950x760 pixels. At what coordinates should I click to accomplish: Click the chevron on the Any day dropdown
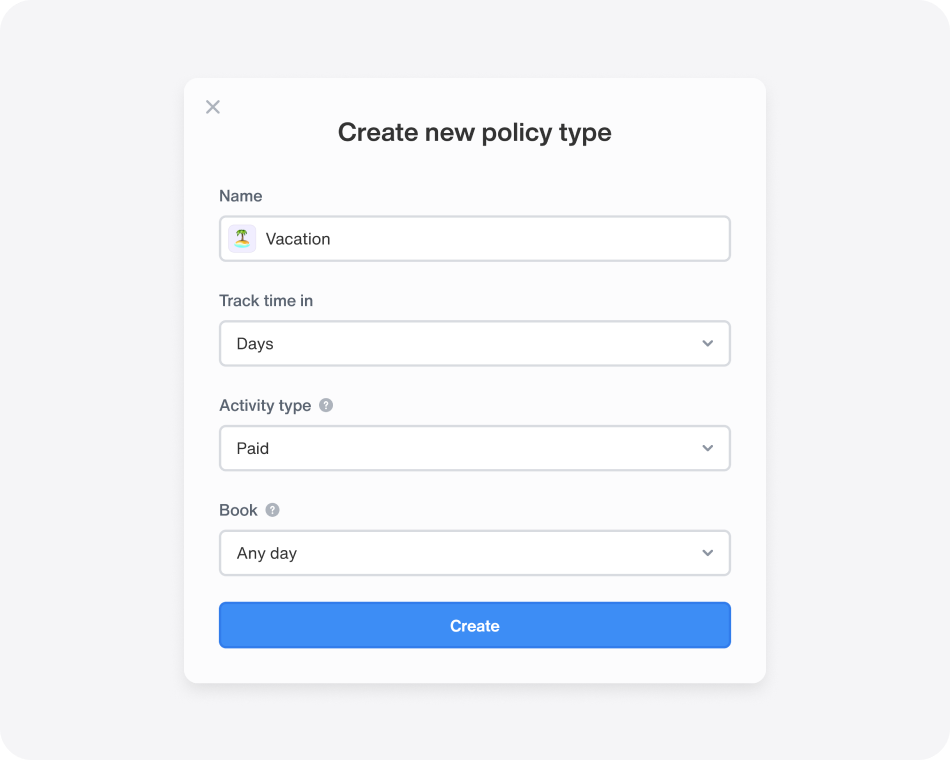[x=708, y=553]
